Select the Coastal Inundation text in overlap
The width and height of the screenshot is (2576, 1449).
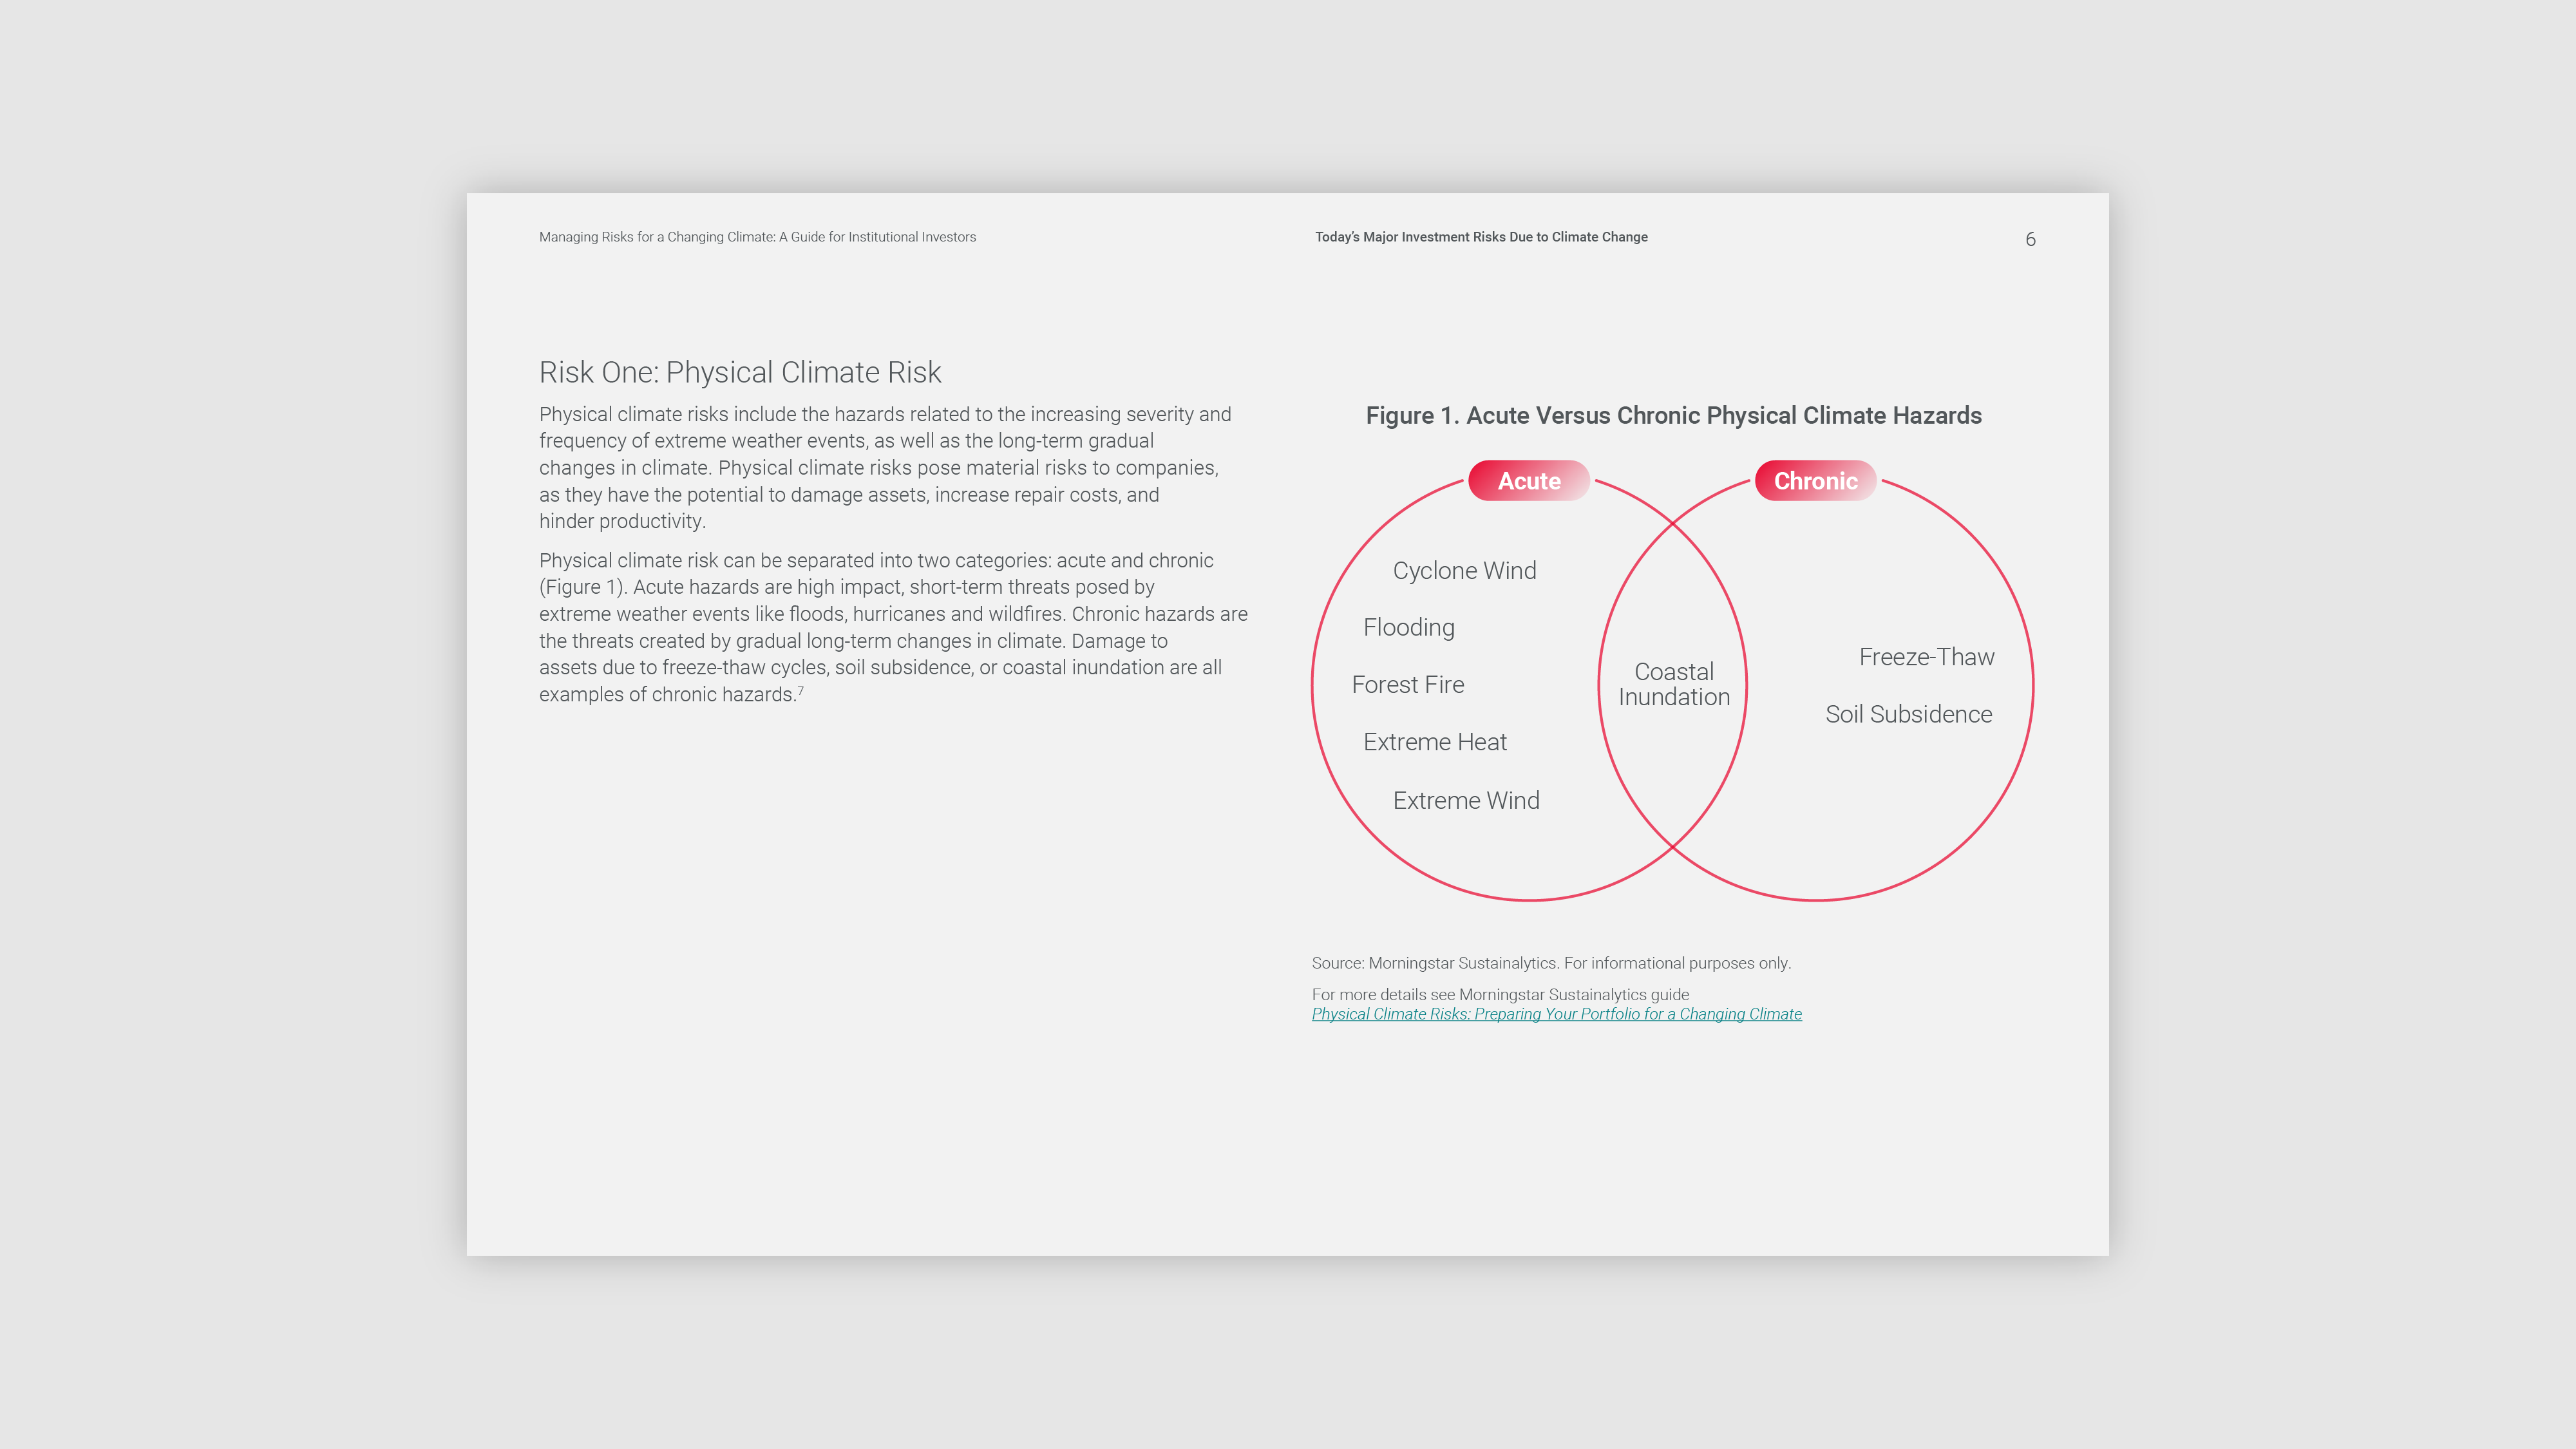click(1673, 685)
